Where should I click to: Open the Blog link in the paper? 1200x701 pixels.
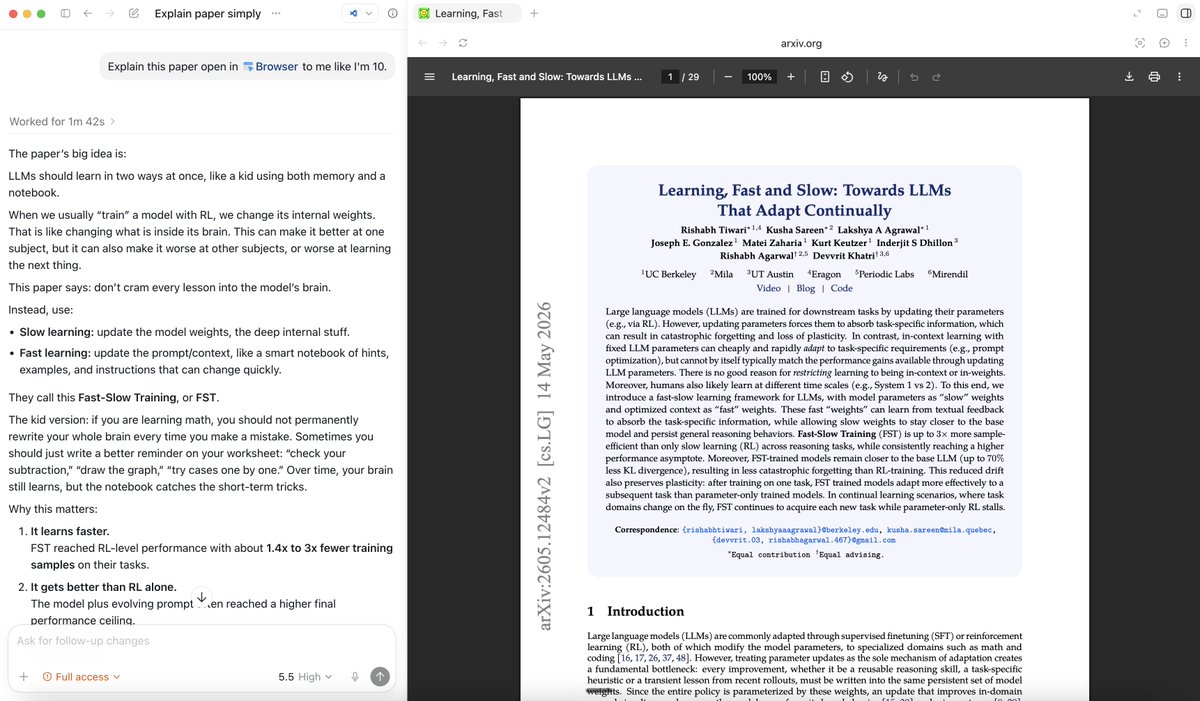[x=806, y=288]
